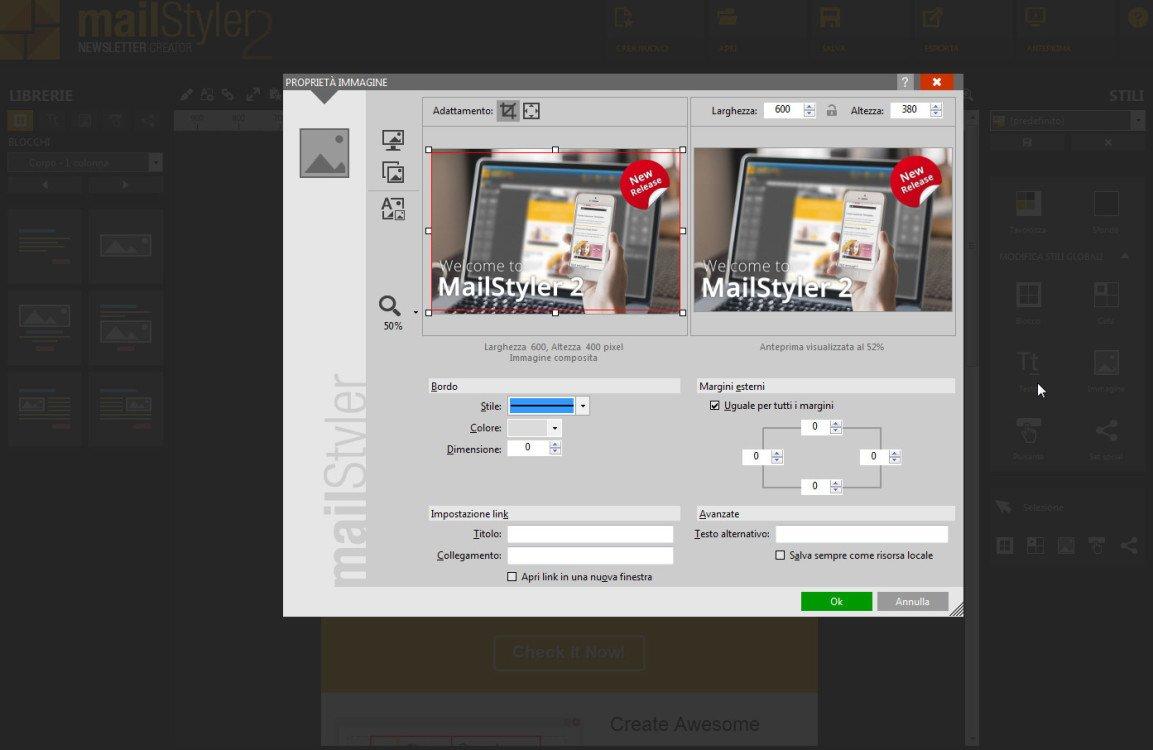The width and height of the screenshot is (1153, 750).
Task: Click the pencil icon in editor toolbar
Action: pyautogui.click(x=187, y=95)
